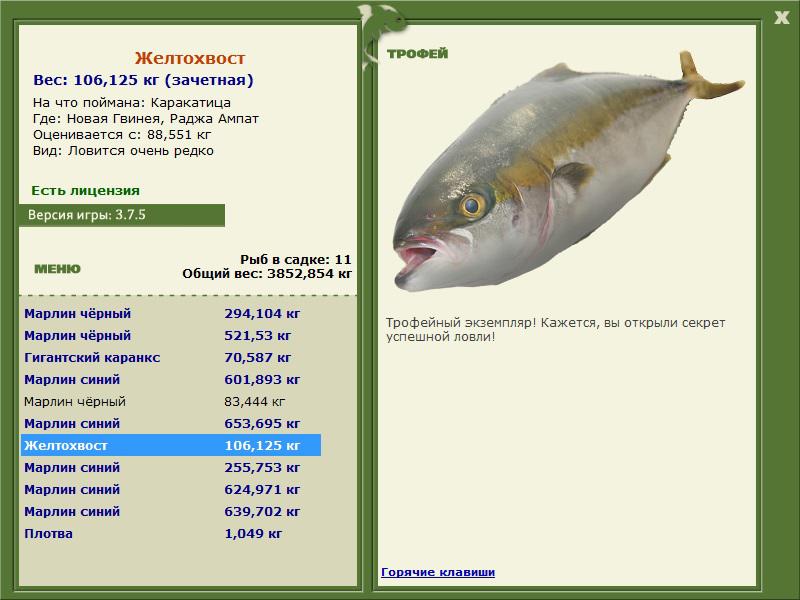
Task: Click the Желтохвост trophy fish picture
Action: [568, 171]
